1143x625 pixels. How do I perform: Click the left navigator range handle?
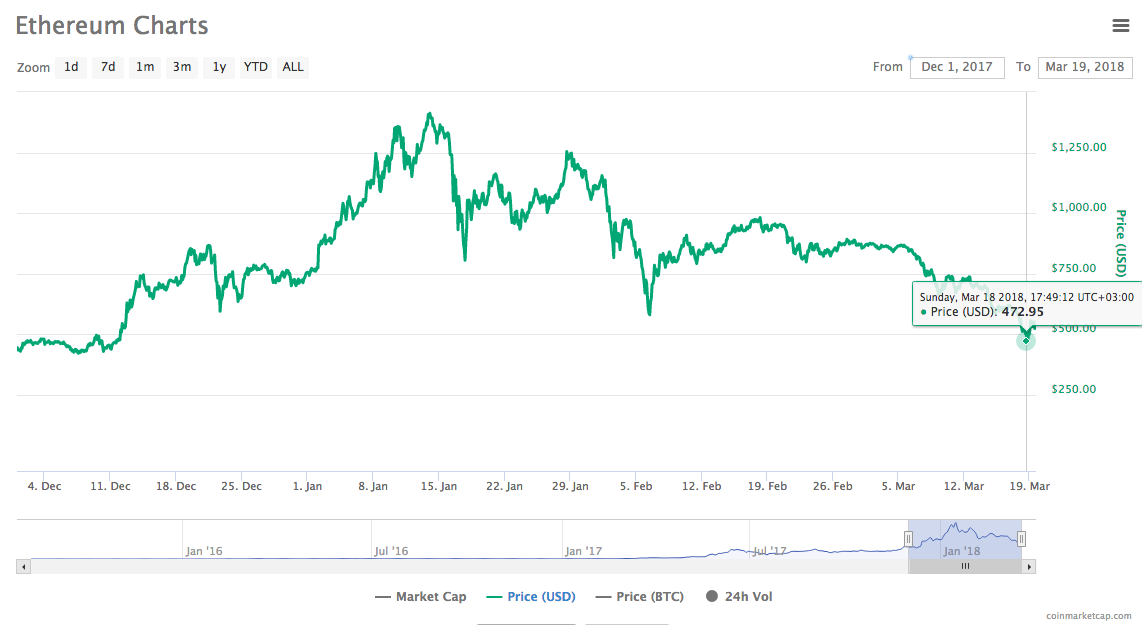click(908, 539)
